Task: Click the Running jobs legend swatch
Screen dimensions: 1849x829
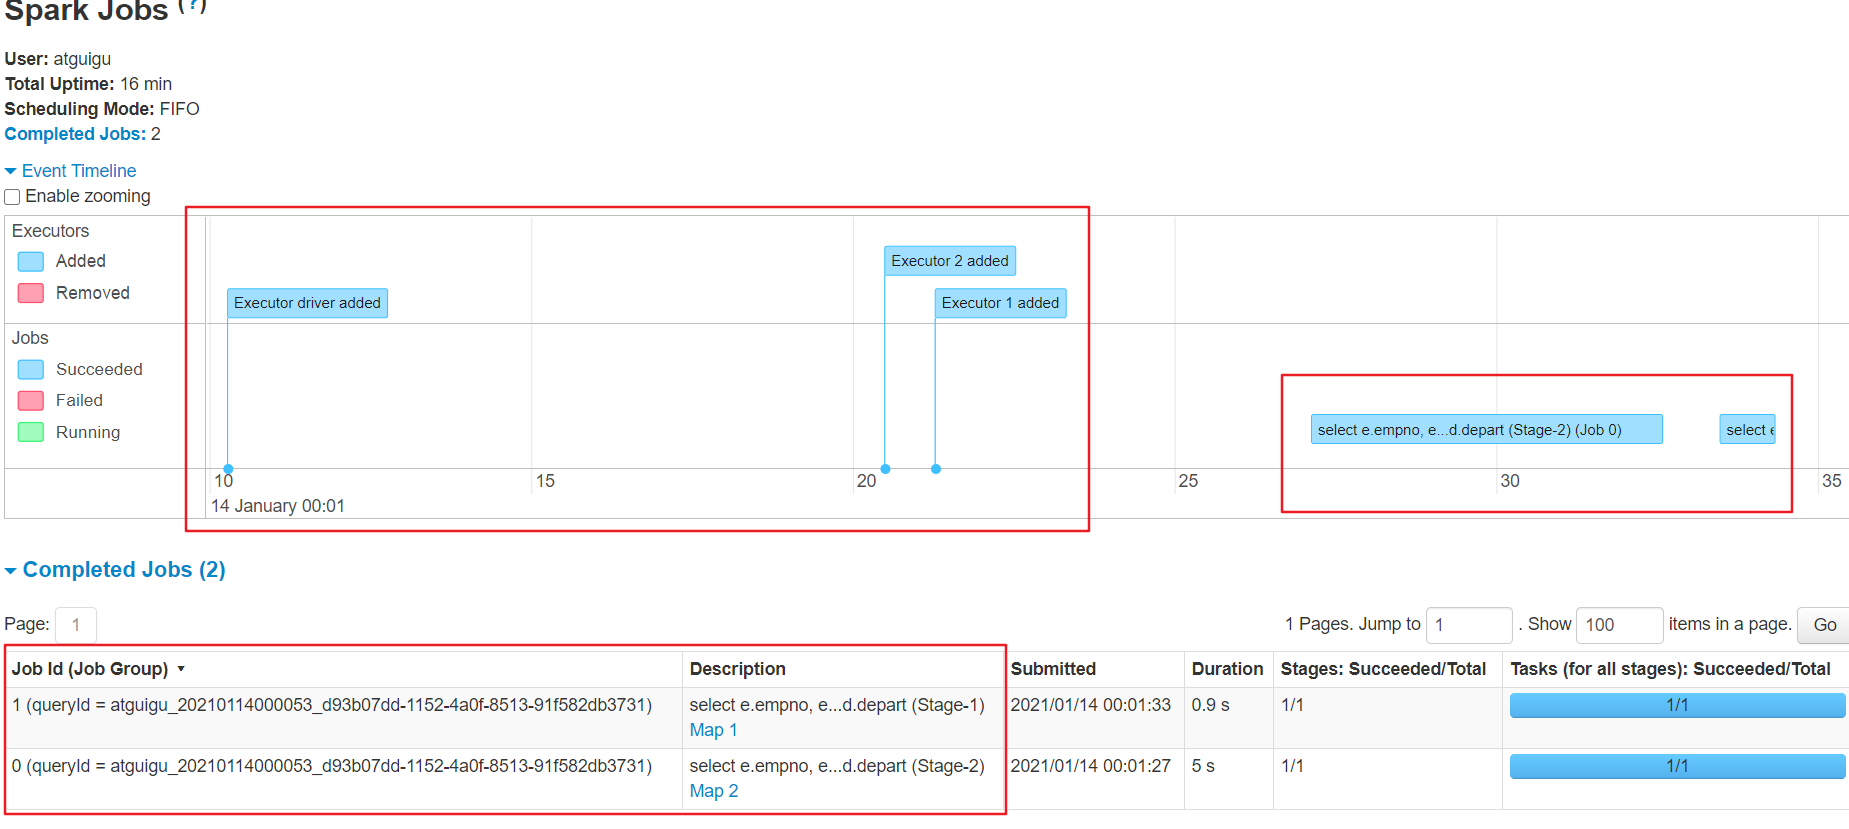Action: (31, 432)
